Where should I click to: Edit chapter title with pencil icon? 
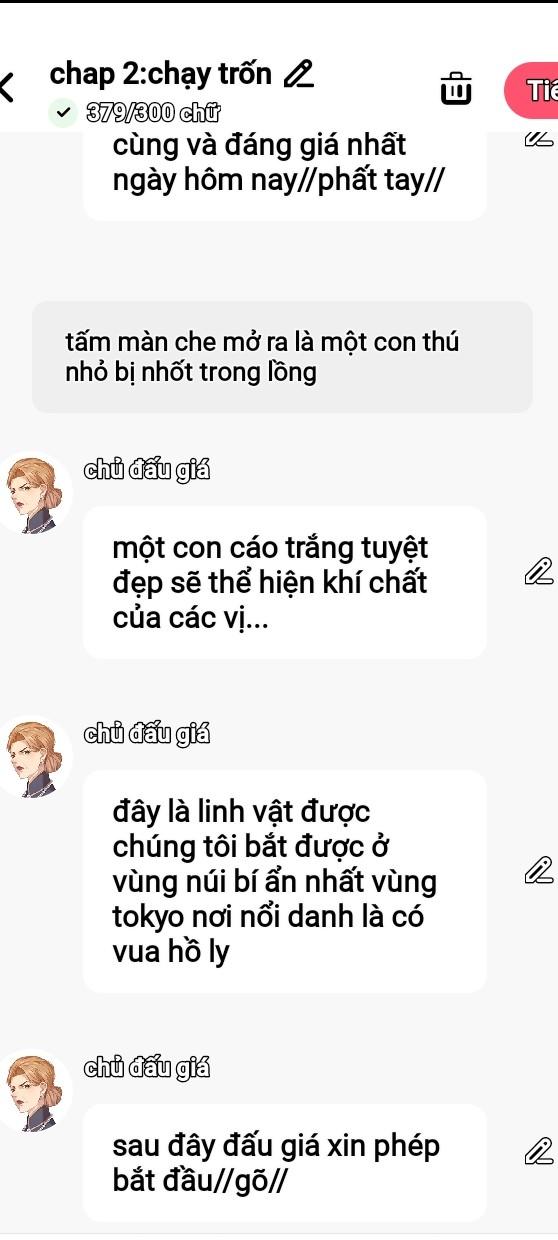click(298, 74)
